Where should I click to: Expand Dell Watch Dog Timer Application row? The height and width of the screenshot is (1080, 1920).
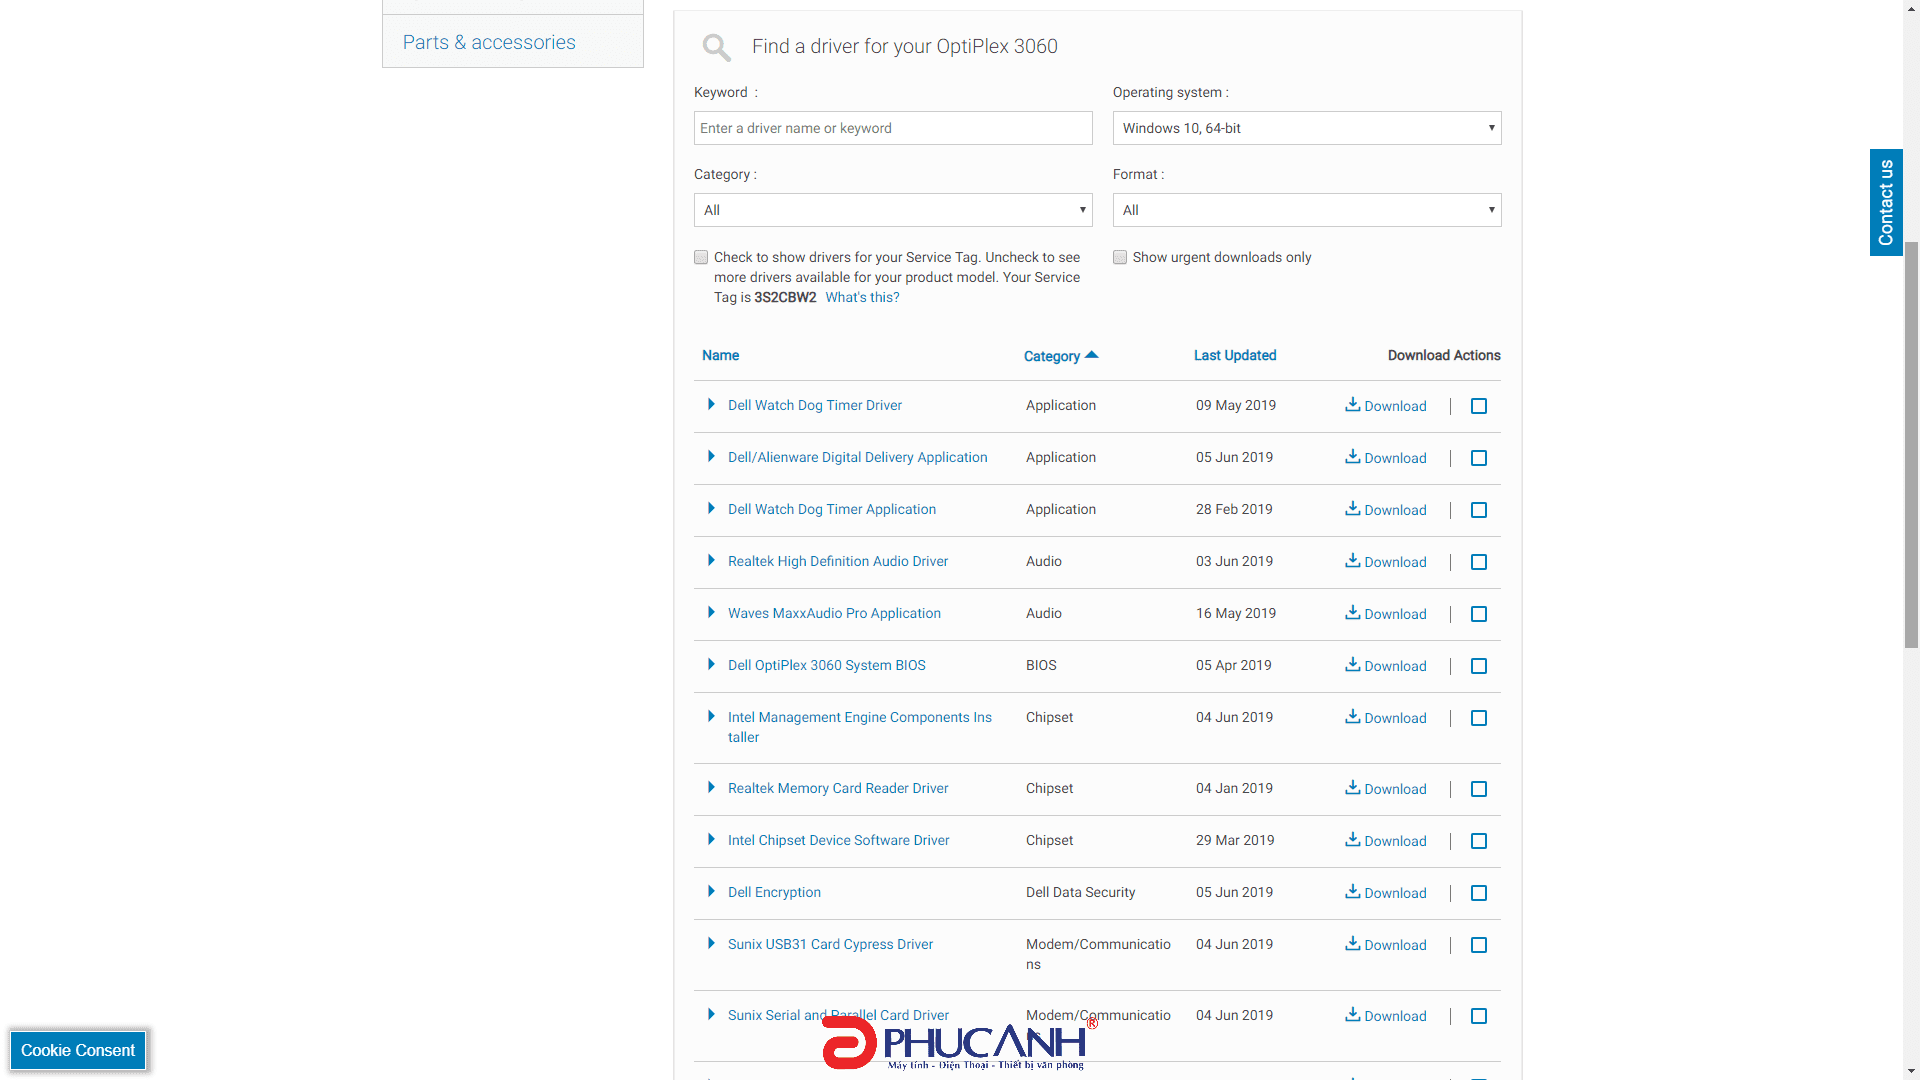click(x=711, y=508)
